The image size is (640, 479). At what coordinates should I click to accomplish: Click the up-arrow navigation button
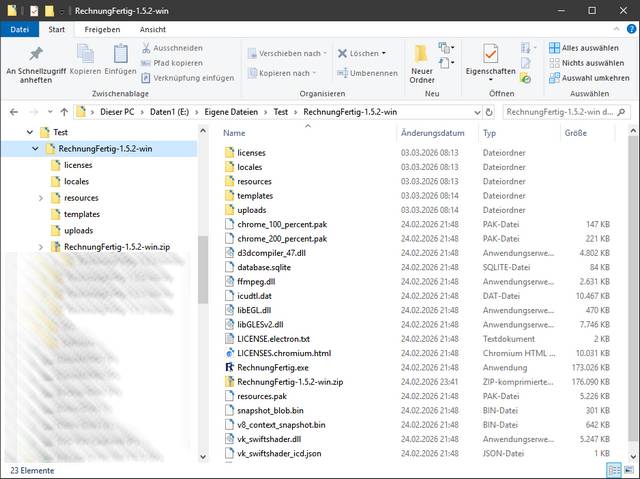point(64,112)
